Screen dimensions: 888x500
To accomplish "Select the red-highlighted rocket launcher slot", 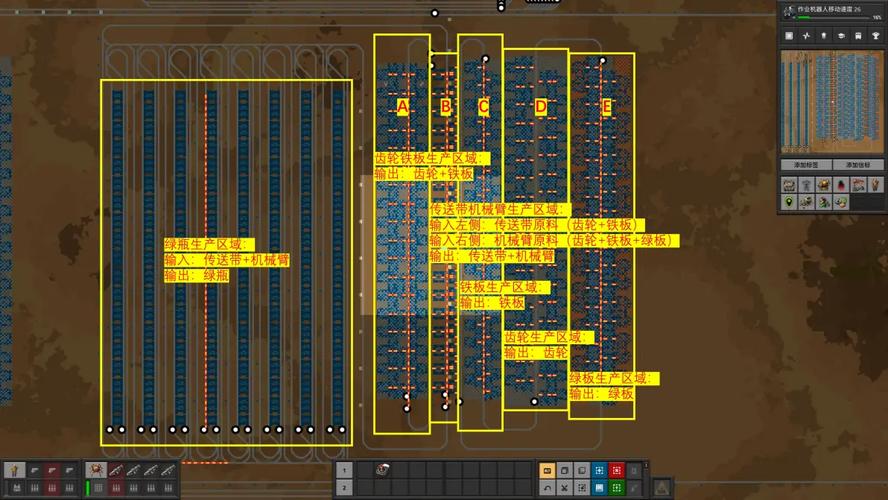I will (x=116, y=470).
